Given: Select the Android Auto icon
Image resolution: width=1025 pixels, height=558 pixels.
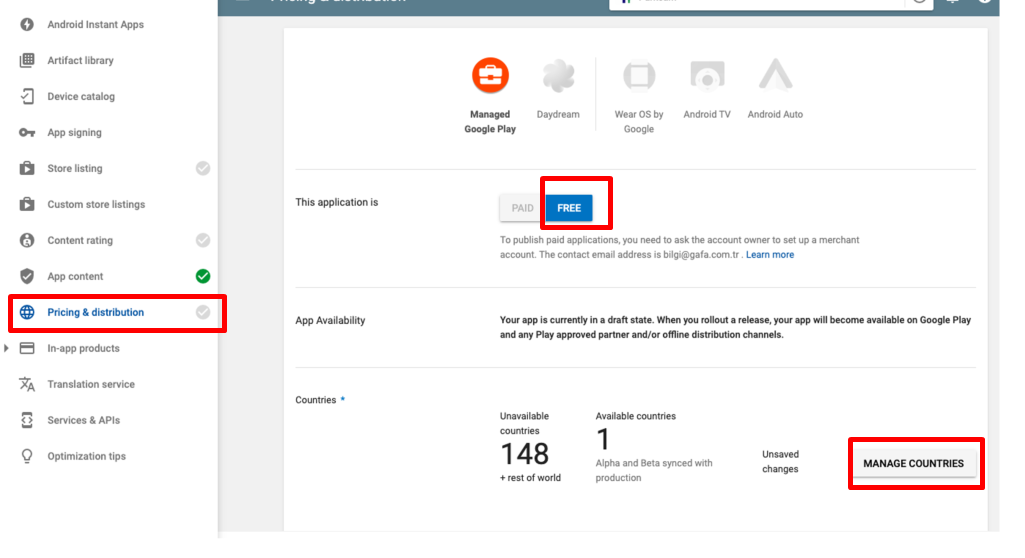Looking at the screenshot, I should point(775,74).
